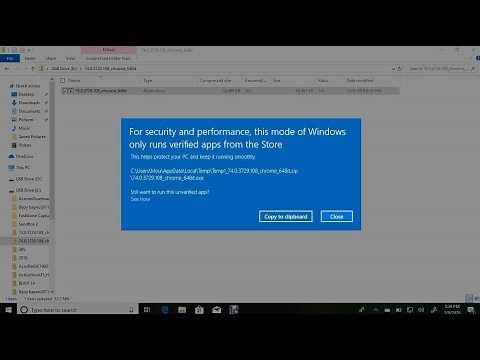Open the ribbon Help icon
This screenshot has width=480, height=360.
(x=478, y=58)
